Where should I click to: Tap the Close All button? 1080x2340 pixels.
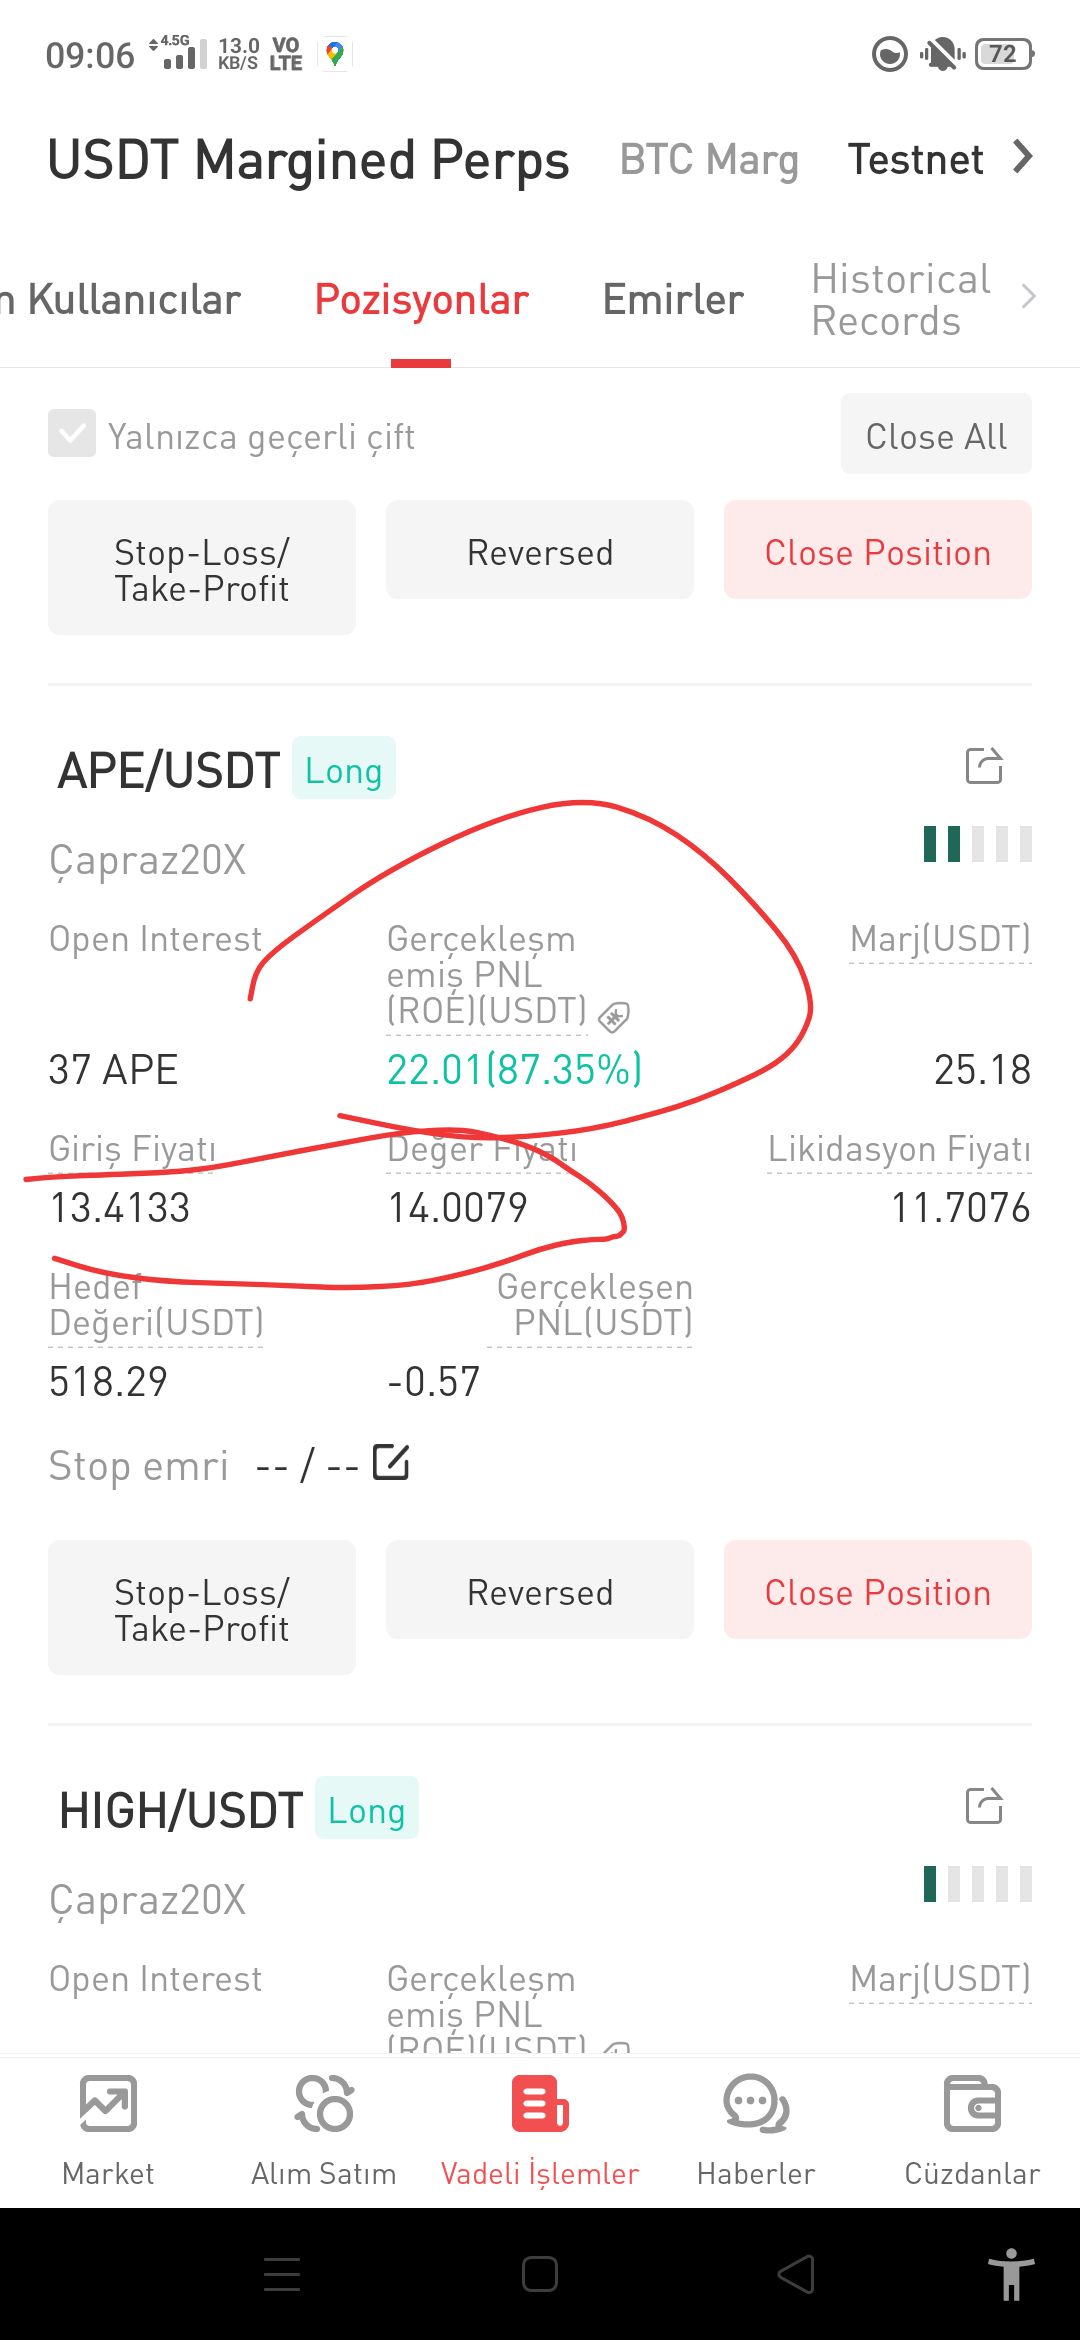tap(936, 434)
